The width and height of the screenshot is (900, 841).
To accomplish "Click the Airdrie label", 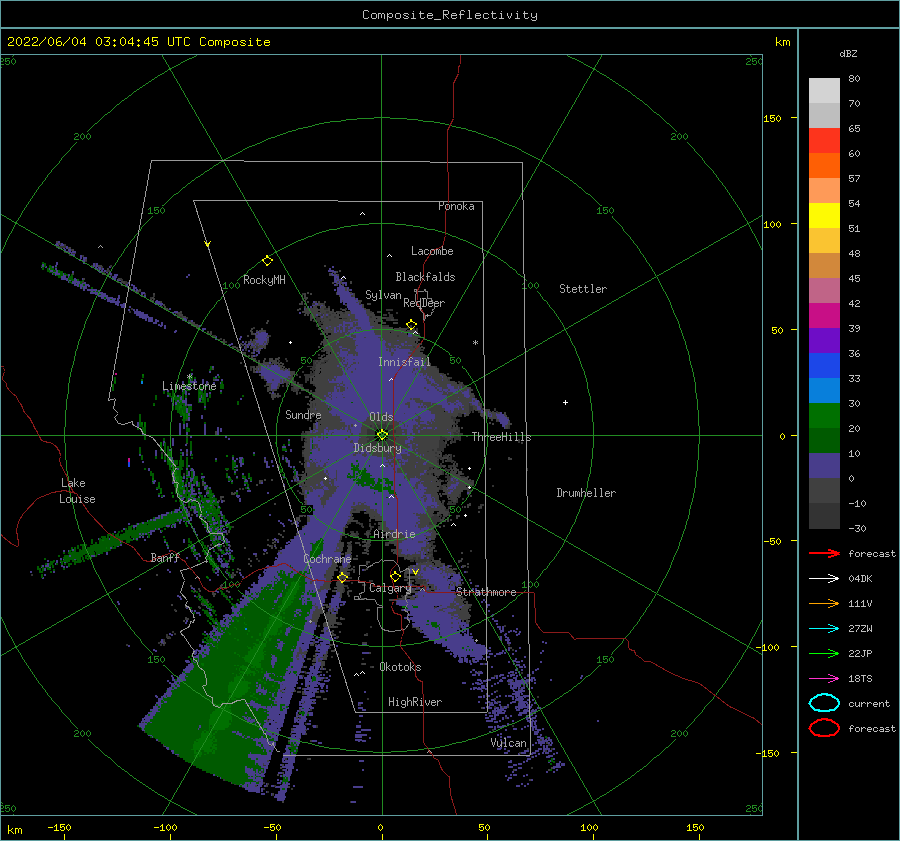I will click(394, 534).
